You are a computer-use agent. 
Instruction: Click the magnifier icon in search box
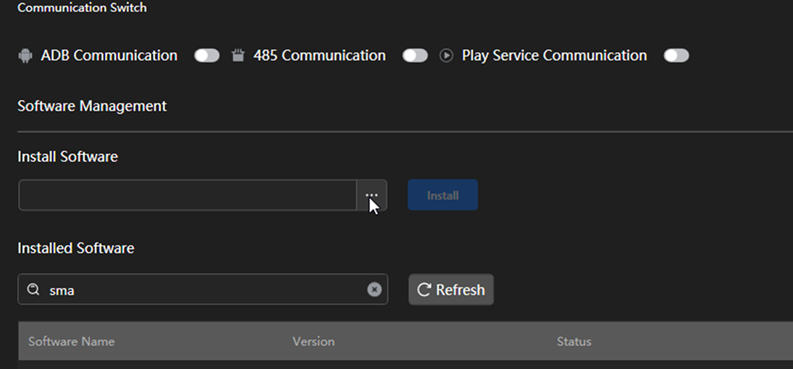33,290
